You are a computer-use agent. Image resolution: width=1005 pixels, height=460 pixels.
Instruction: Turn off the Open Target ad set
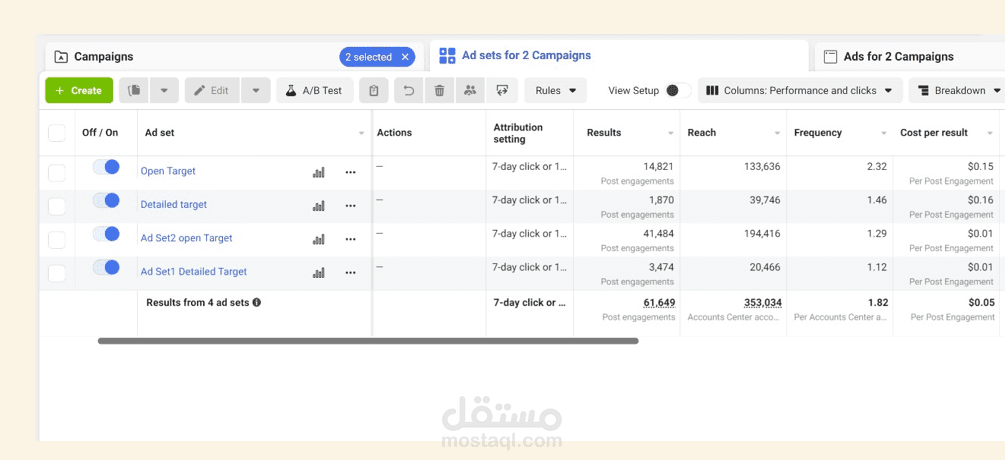coord(106,167)
